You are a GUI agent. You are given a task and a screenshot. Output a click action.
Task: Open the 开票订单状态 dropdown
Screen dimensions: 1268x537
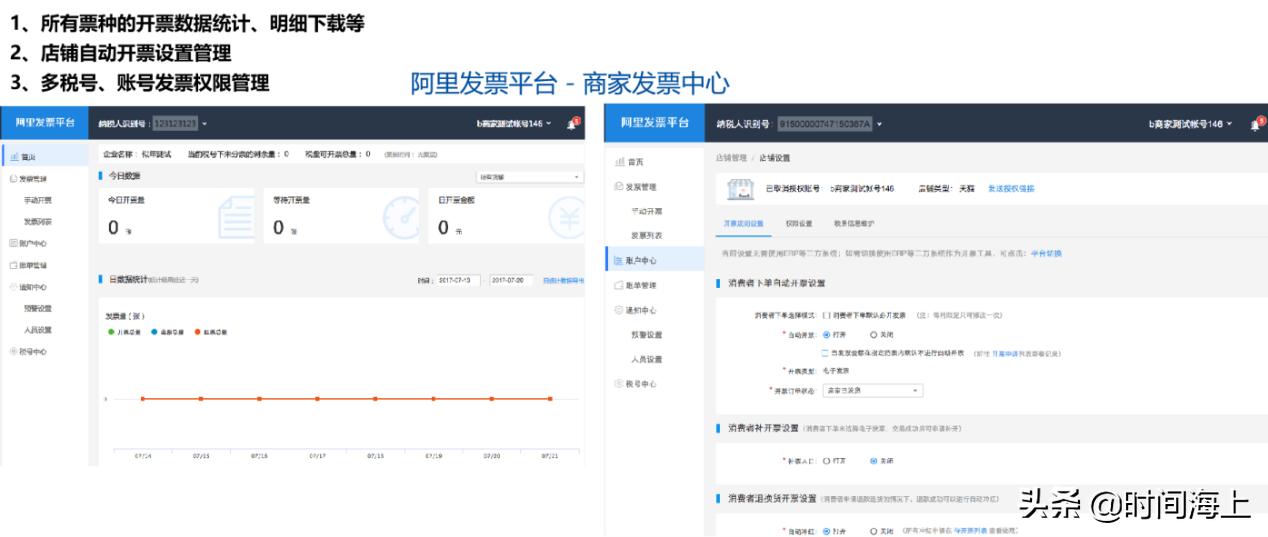coord(872,390)
